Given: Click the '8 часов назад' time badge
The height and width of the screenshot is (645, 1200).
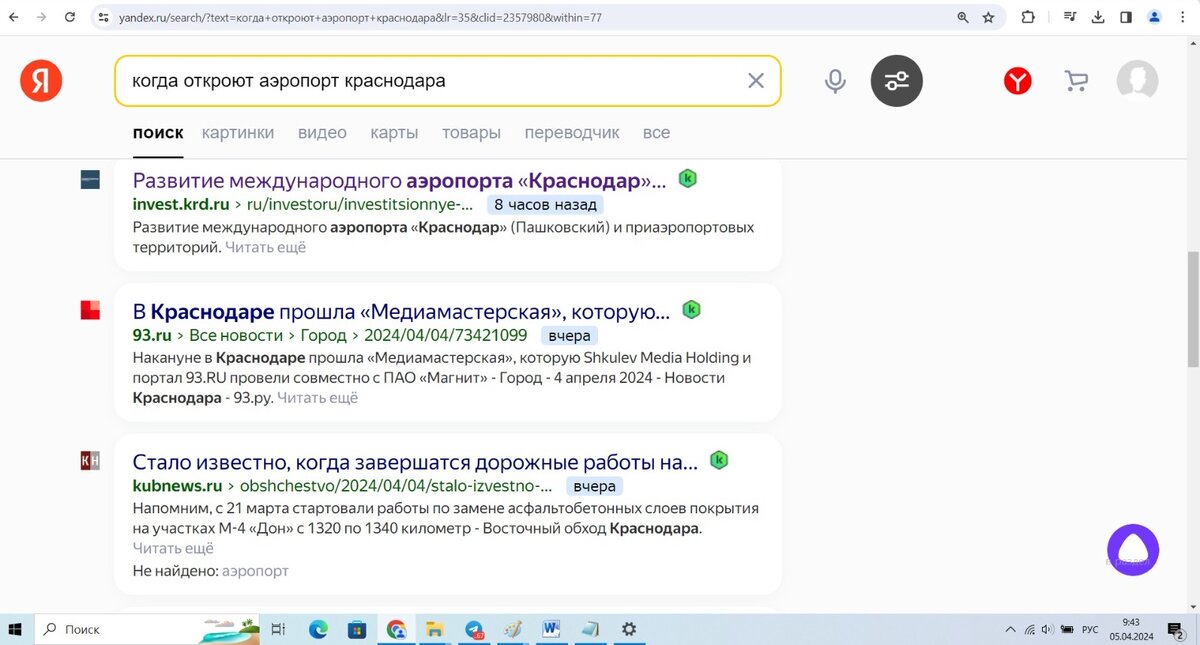Looking at the screenshot, I should pos(545,205).
